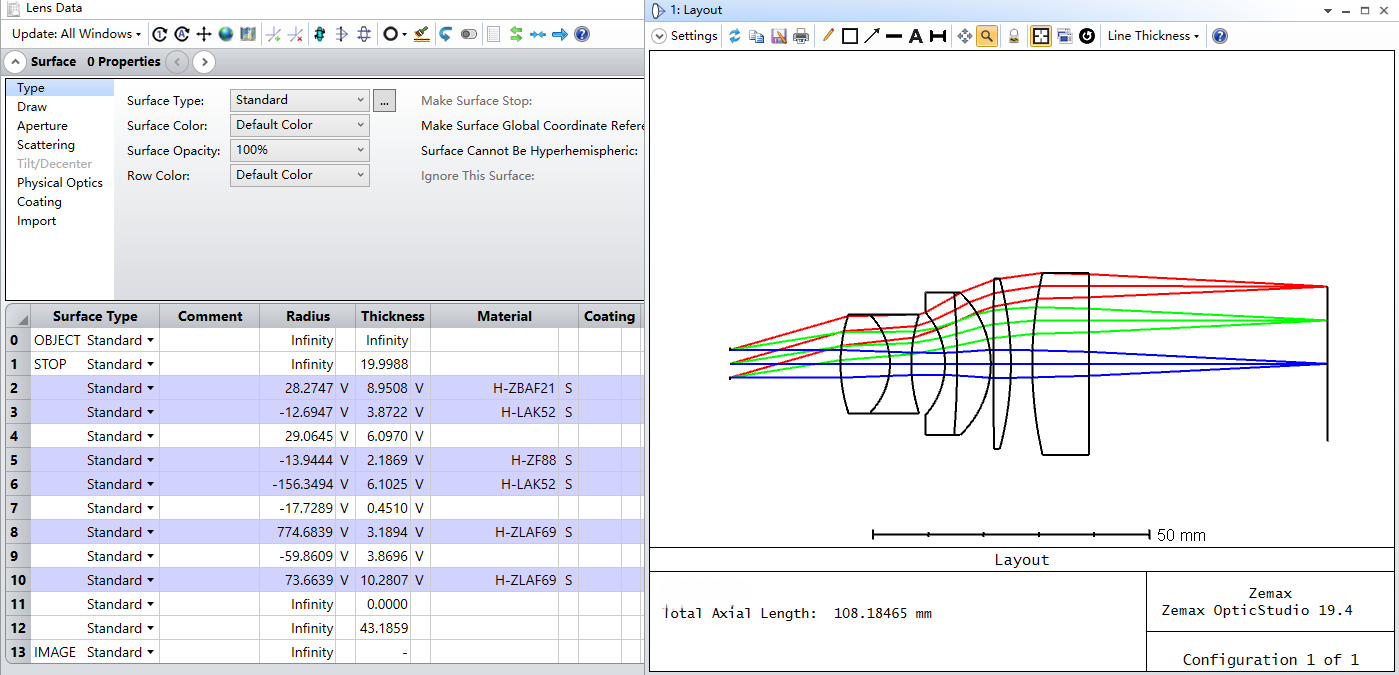Toggle variable flag on surface 4 Thickness

point(420,436)
